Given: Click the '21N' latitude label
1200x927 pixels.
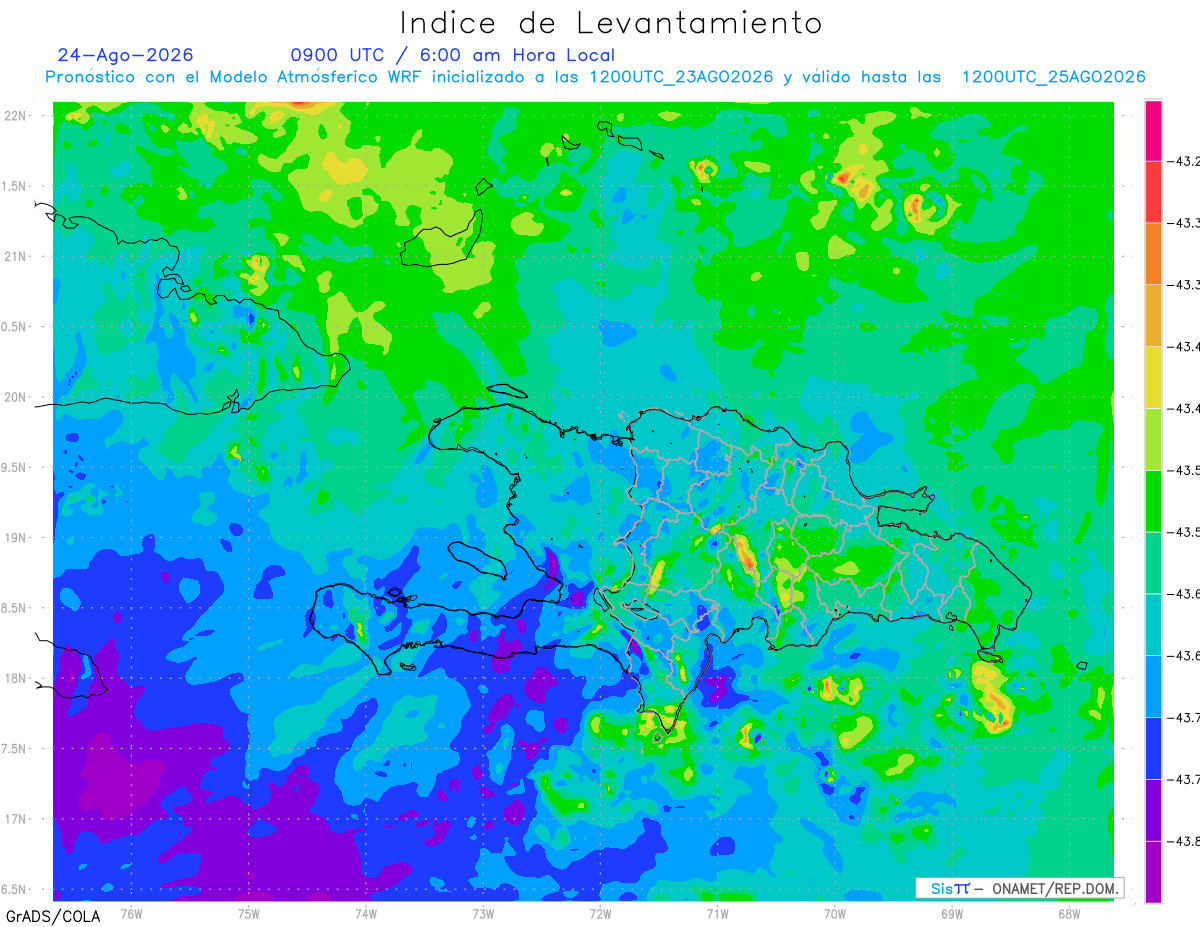Looking at the screenshot, I should [x=17, y=257].
